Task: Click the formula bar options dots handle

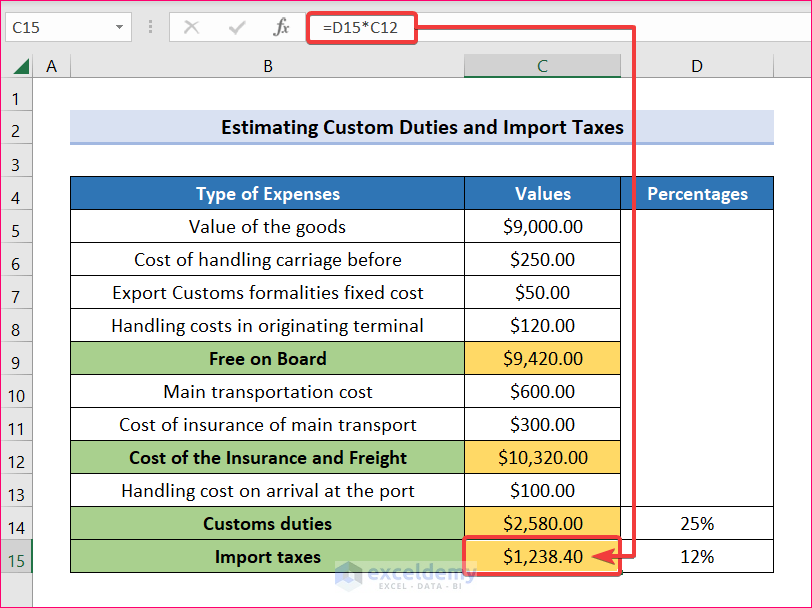Action: 150,28
